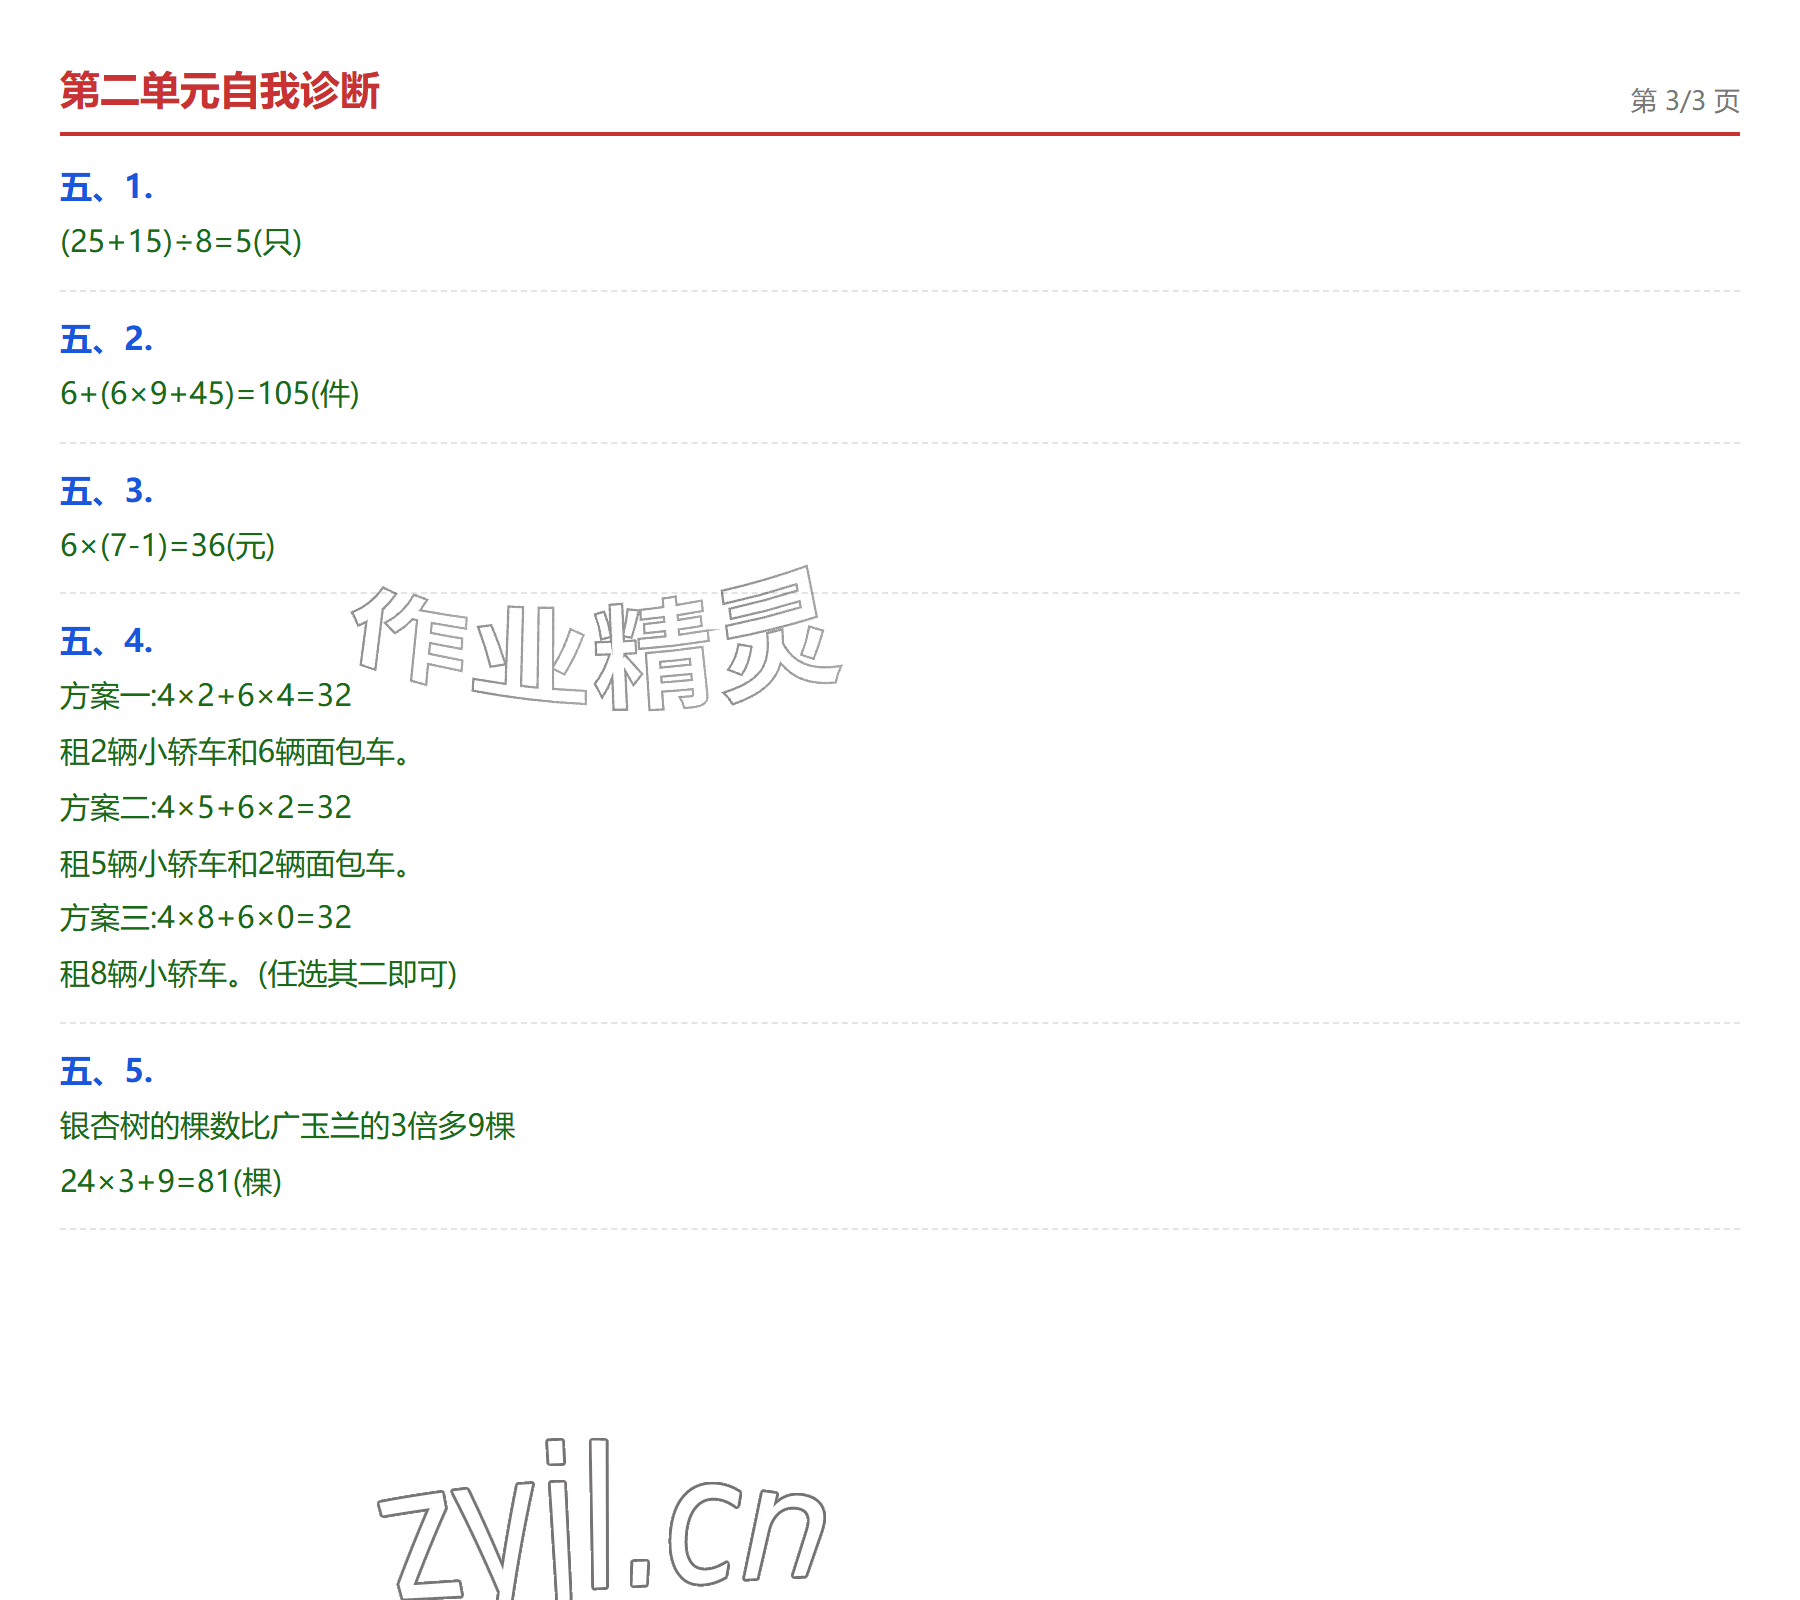The image size is (1800, 1600).
Task: Click the line 方案一:4×2+6×4=32
Action: tap(206, 696)
